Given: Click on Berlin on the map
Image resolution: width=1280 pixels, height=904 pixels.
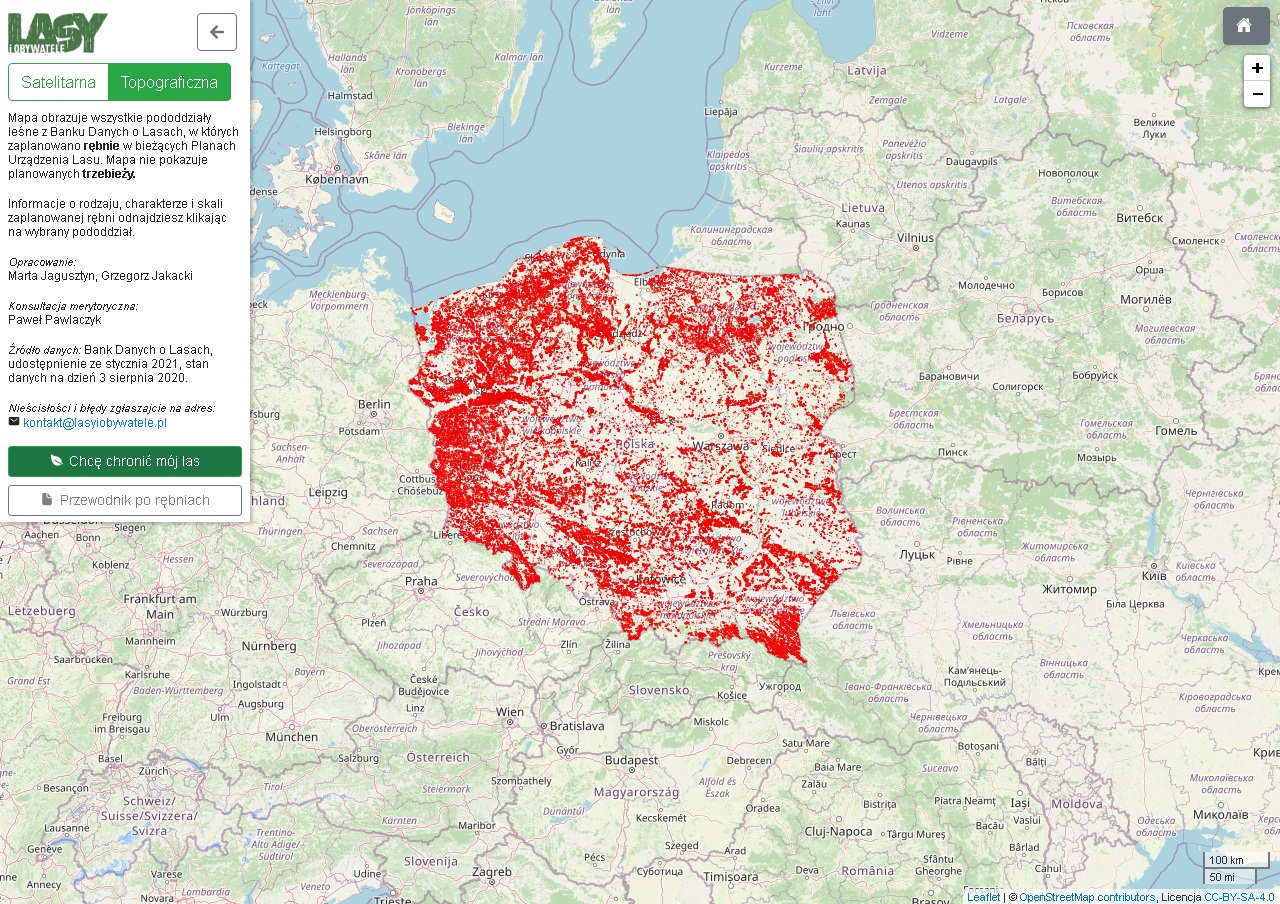Looking at the screenshot, I should (374, 405).
